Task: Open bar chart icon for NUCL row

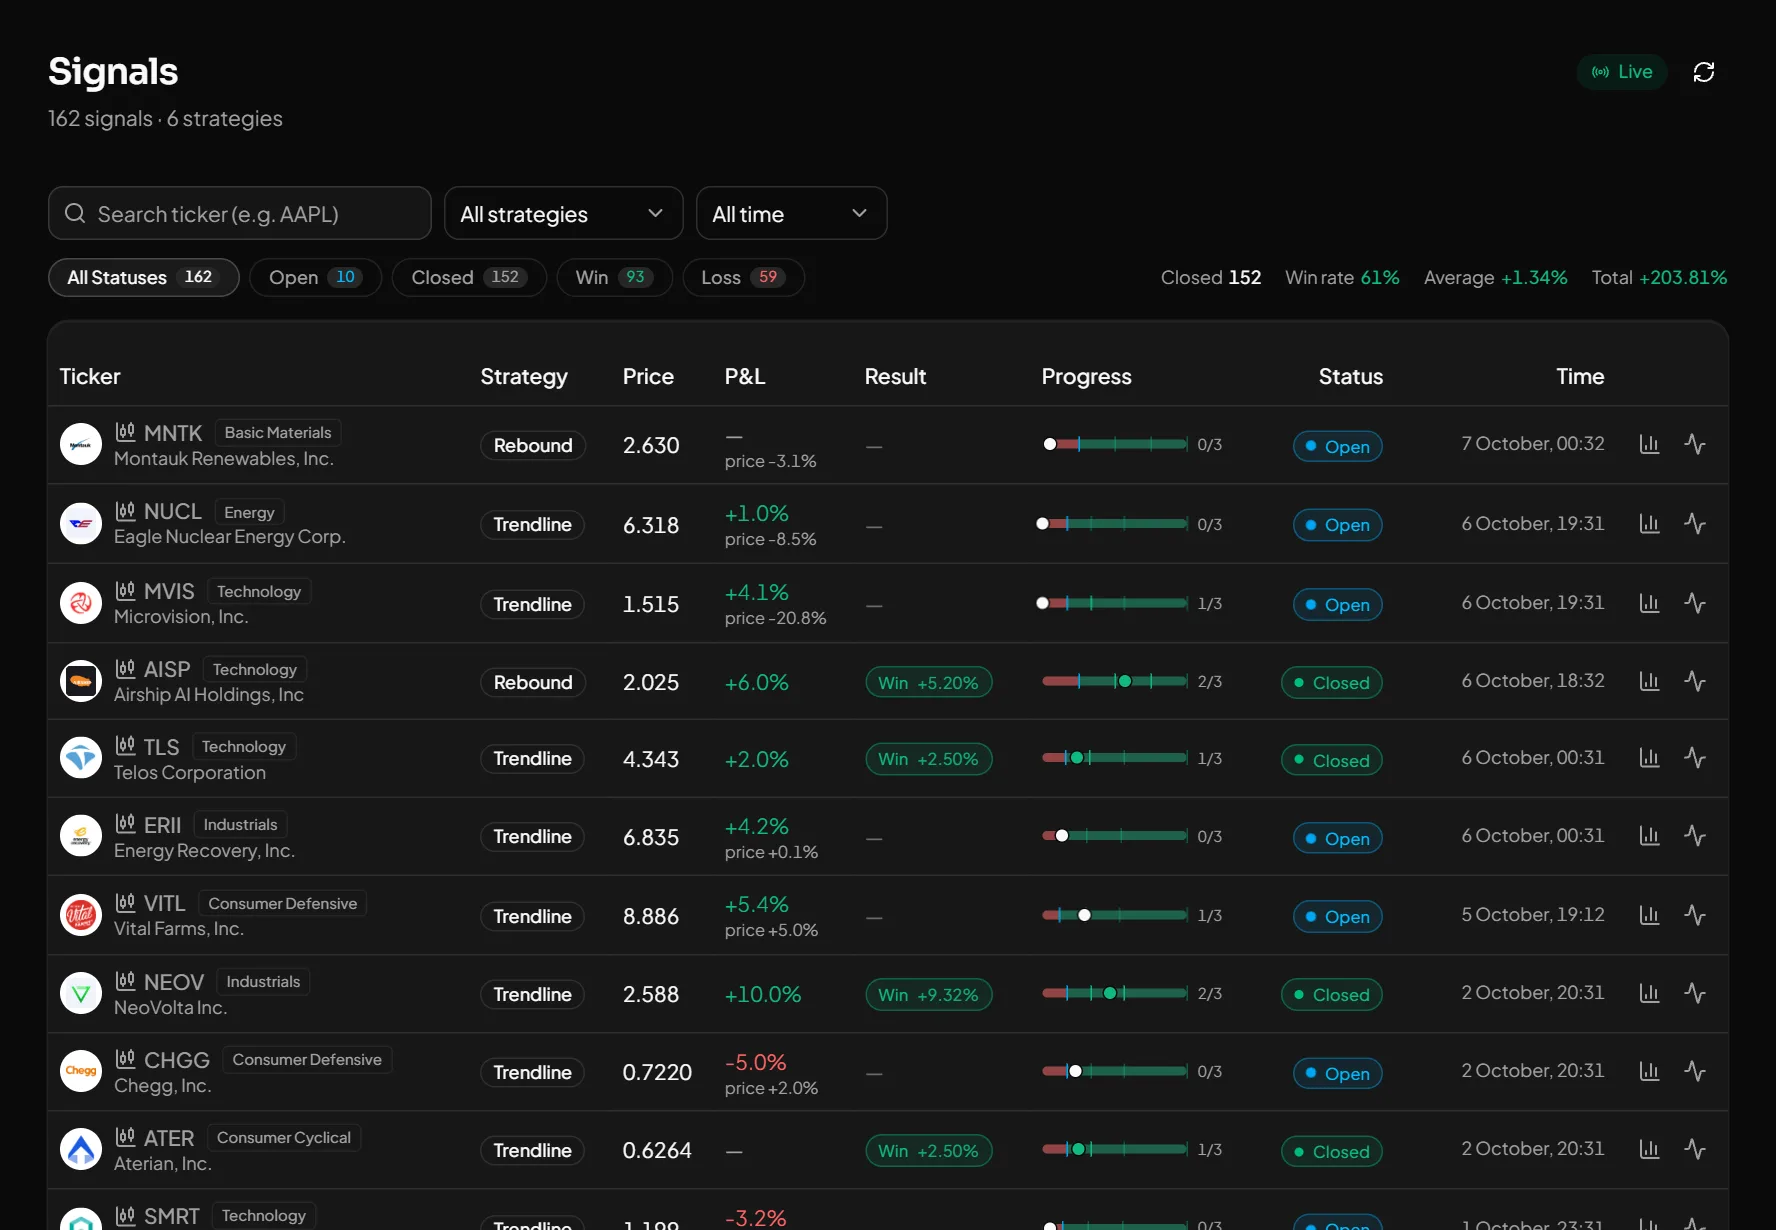Action: tap(1650, 524)
